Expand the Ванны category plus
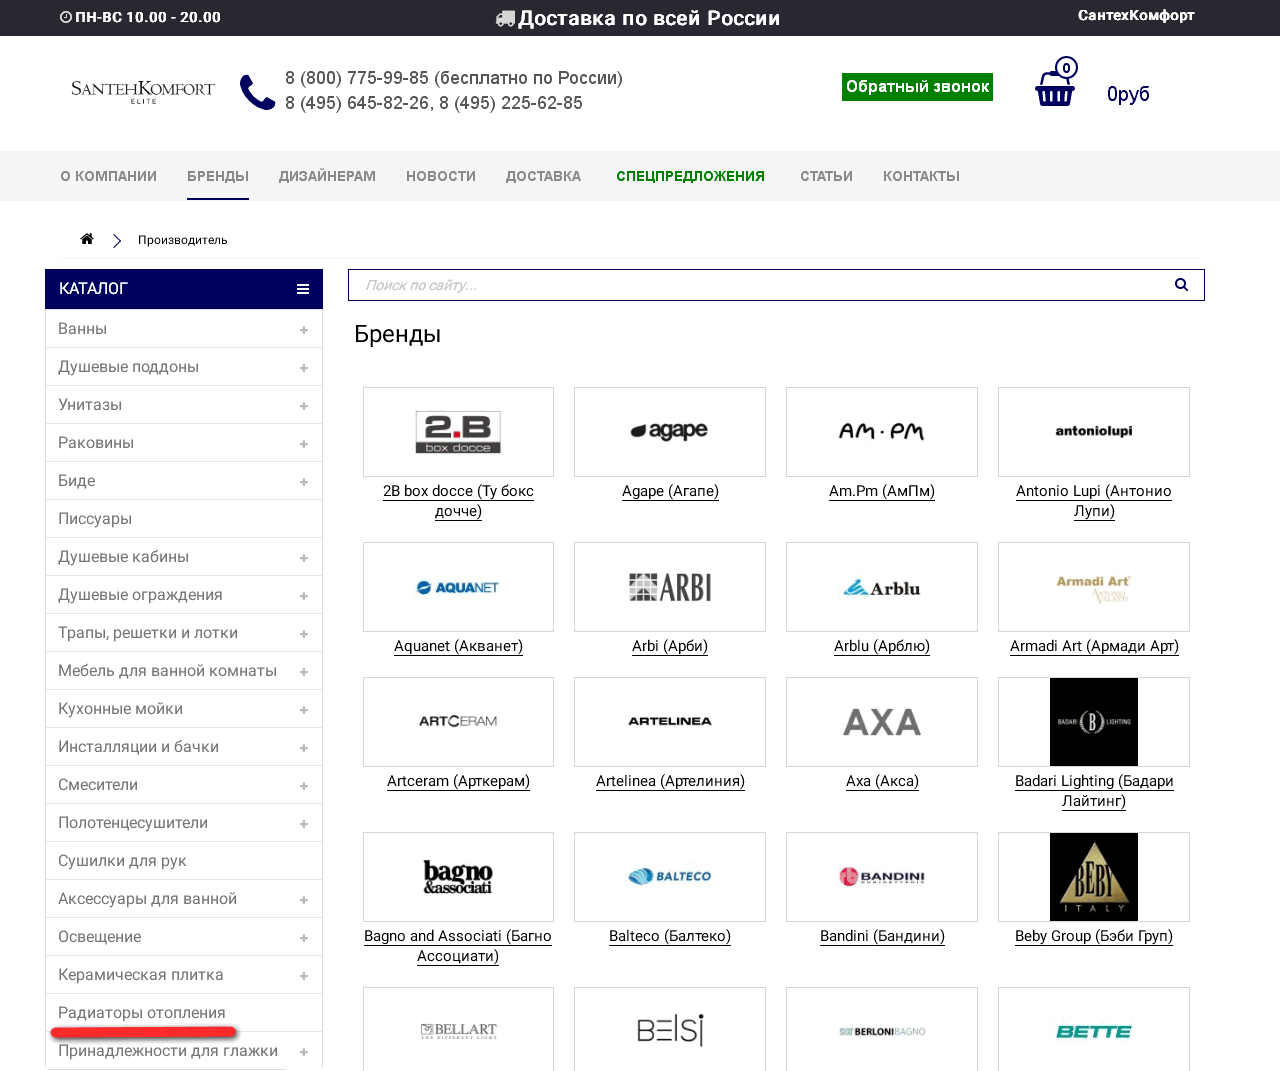1280x1071 pixels. pyautogui.click(x=304, y=330)
